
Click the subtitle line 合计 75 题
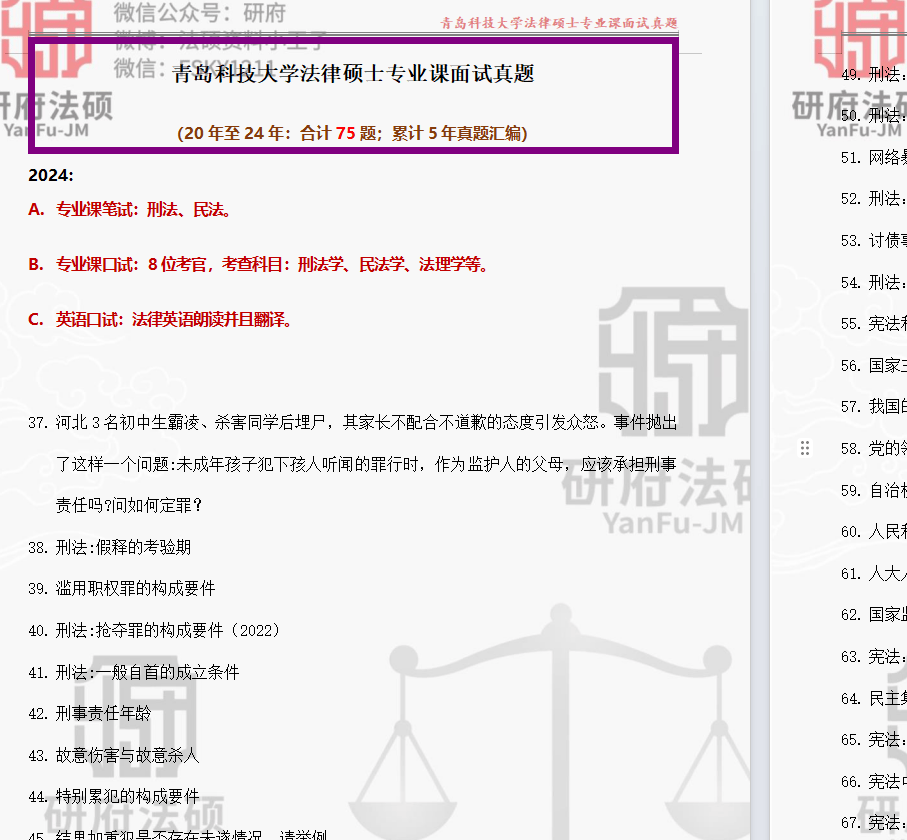352,134
